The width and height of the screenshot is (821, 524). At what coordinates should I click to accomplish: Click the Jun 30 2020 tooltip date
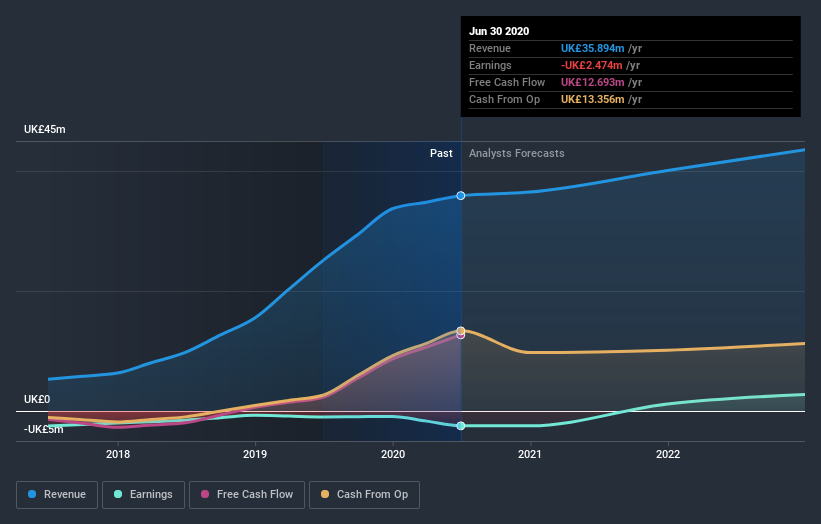[x=499, y=31]
